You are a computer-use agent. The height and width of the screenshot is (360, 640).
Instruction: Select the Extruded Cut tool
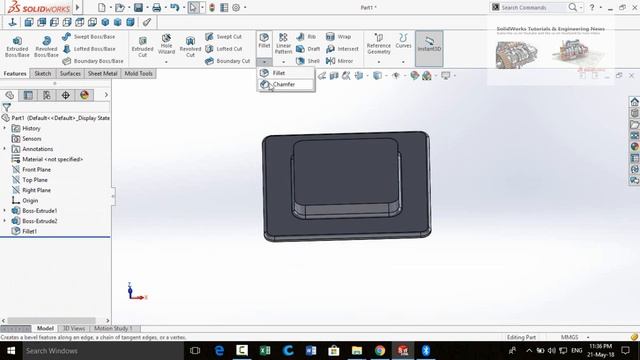tap(142, 47)
